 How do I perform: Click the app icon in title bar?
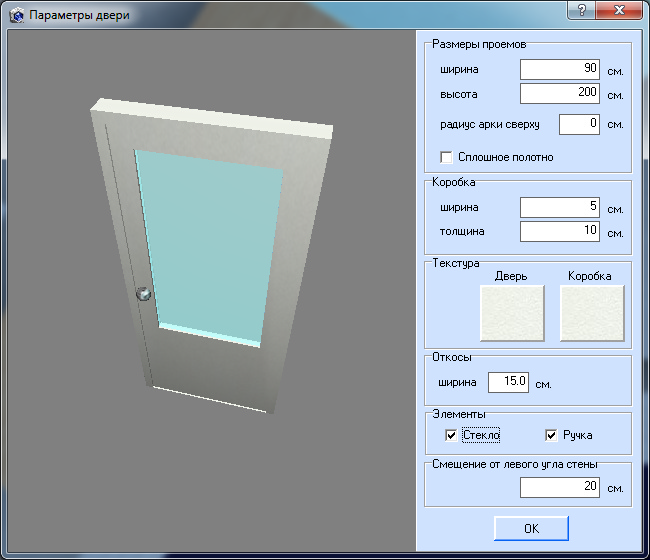pyautogui.click(x=15, y=16)
